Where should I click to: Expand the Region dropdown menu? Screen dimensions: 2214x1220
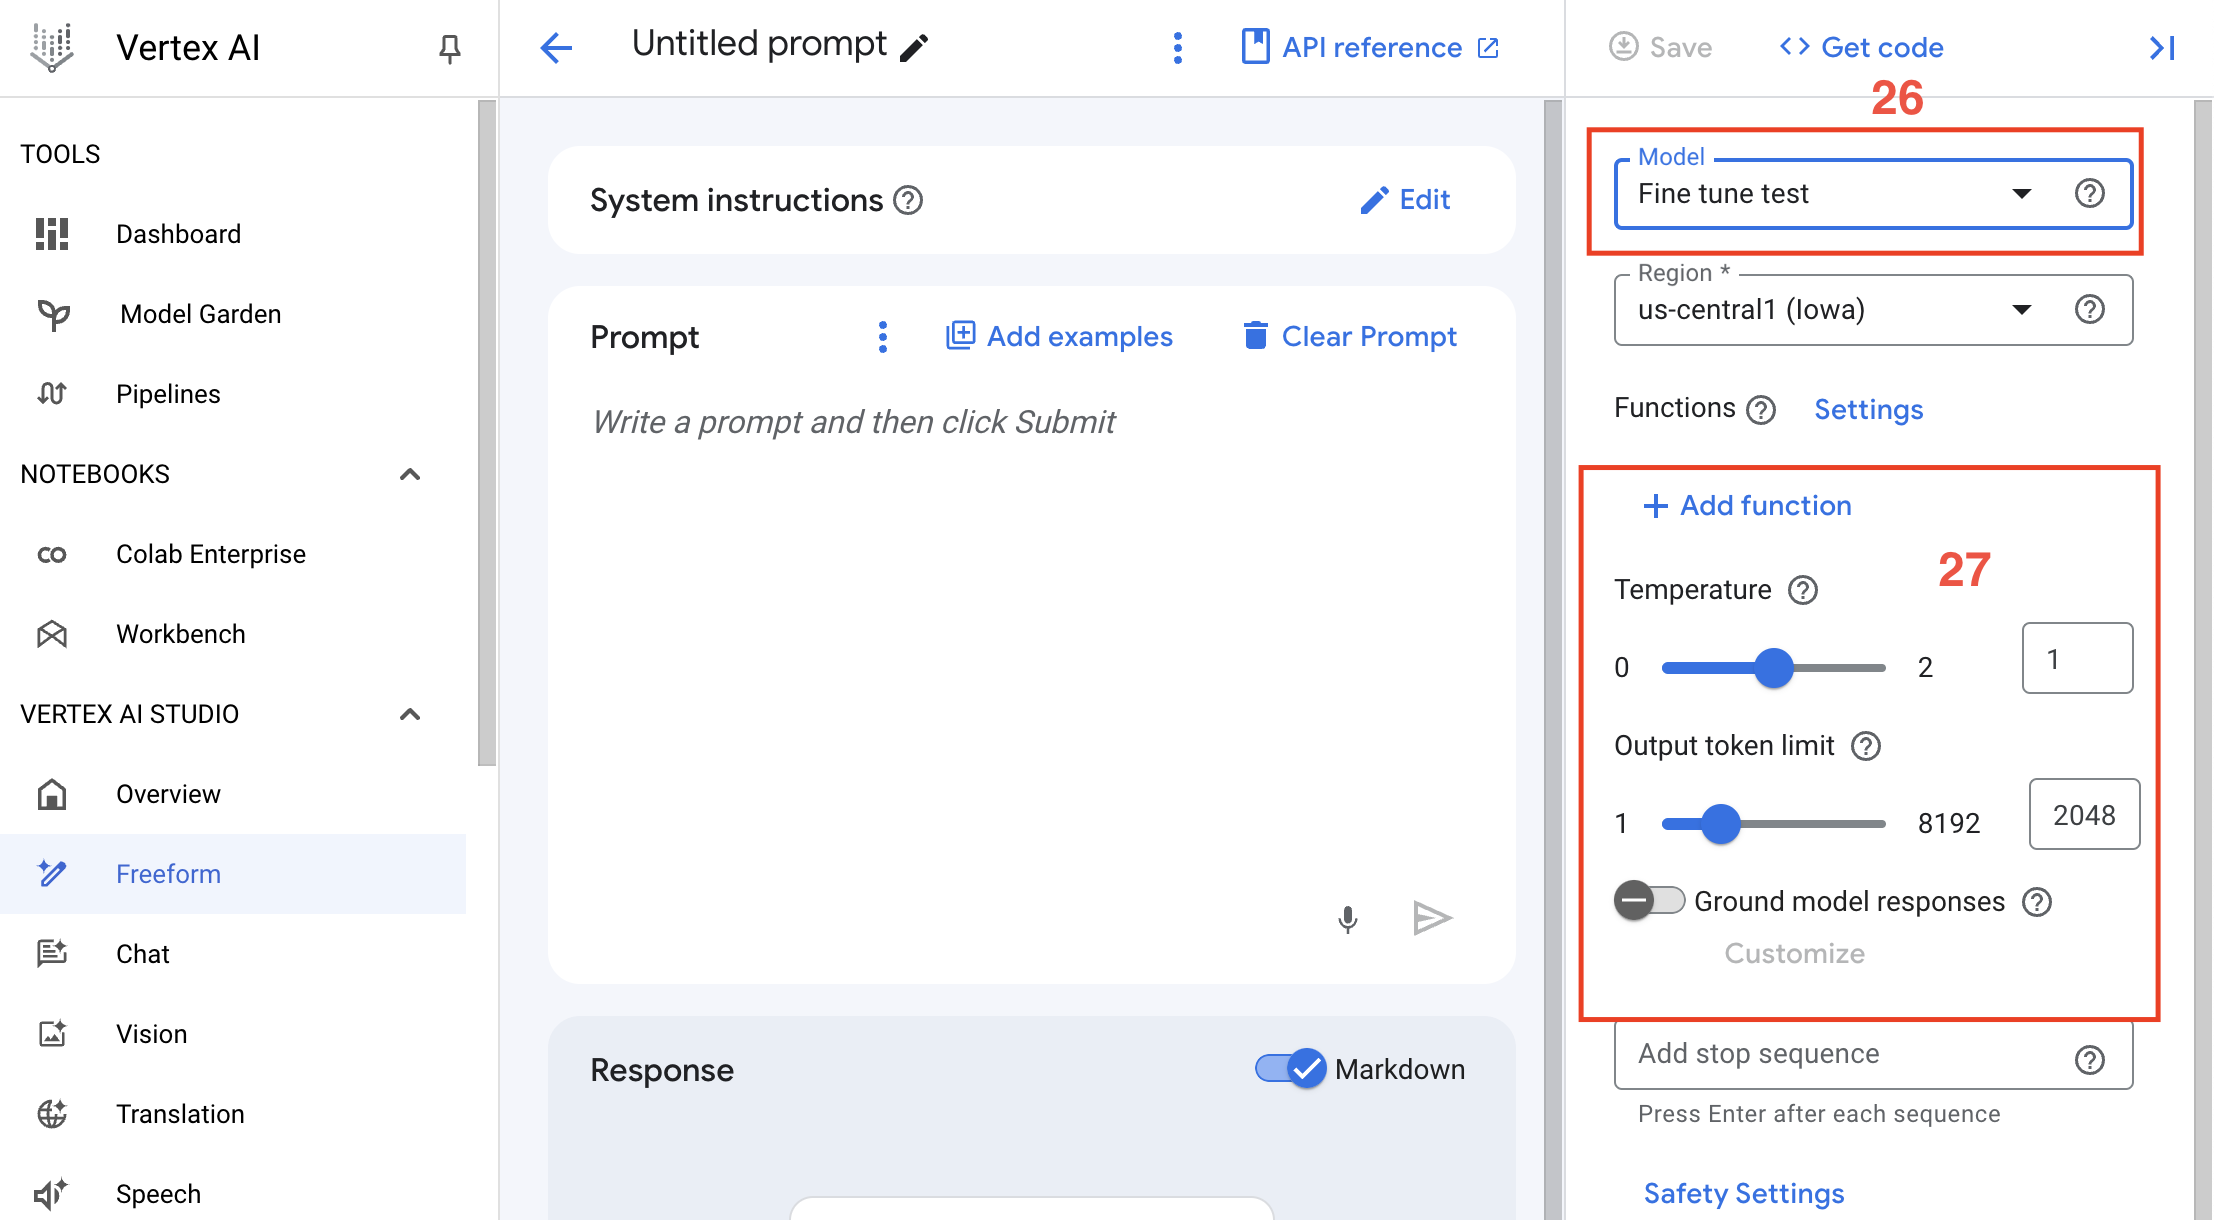click(x=2025, y=310)
